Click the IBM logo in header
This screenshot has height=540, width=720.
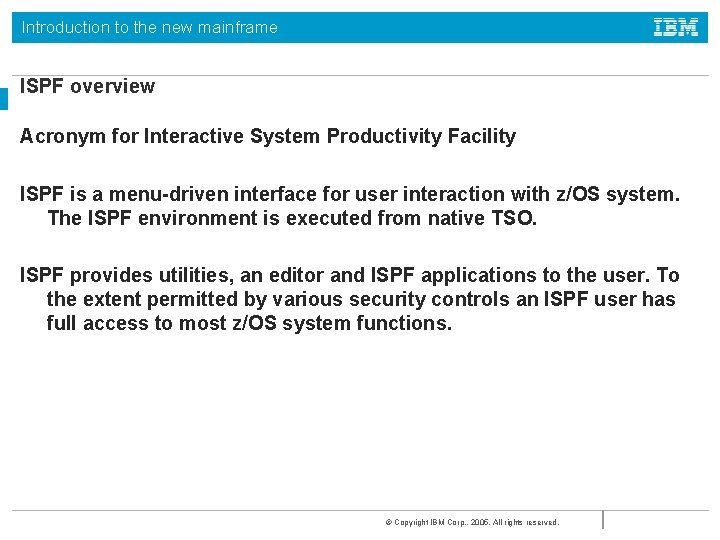[x=676, y=28]
